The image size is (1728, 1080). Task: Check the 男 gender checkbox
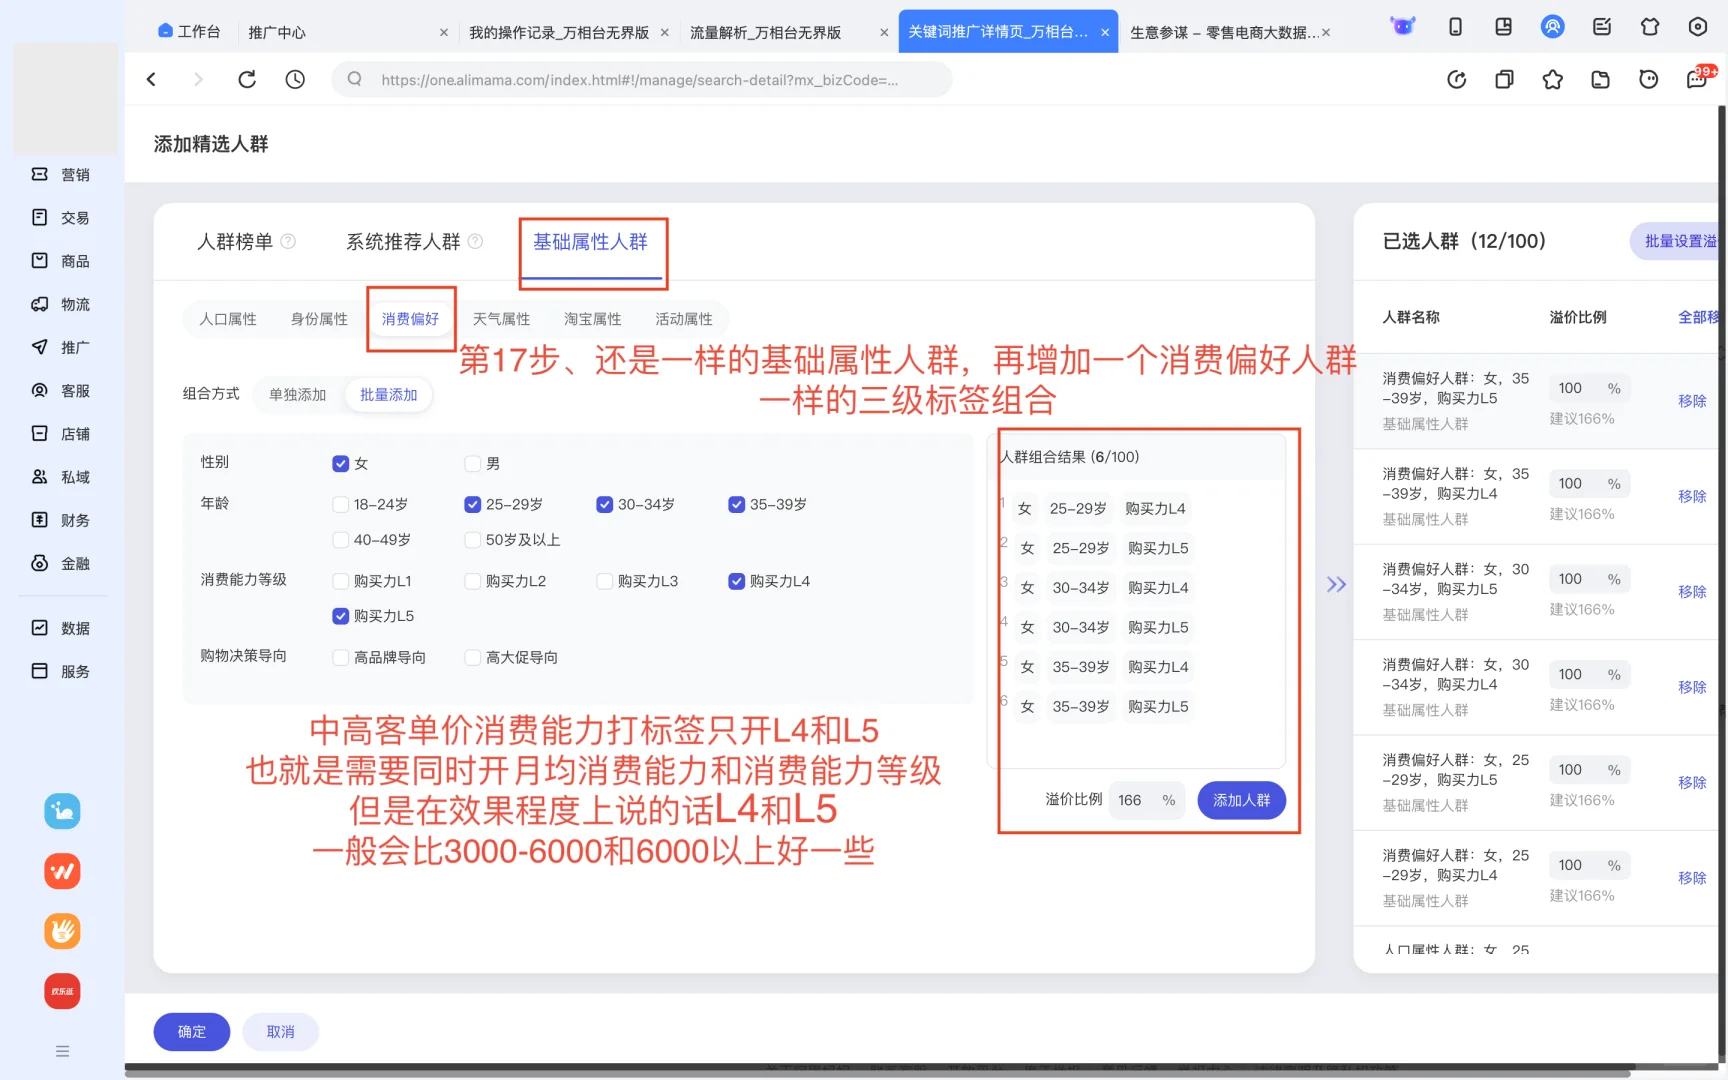(471, 463)
